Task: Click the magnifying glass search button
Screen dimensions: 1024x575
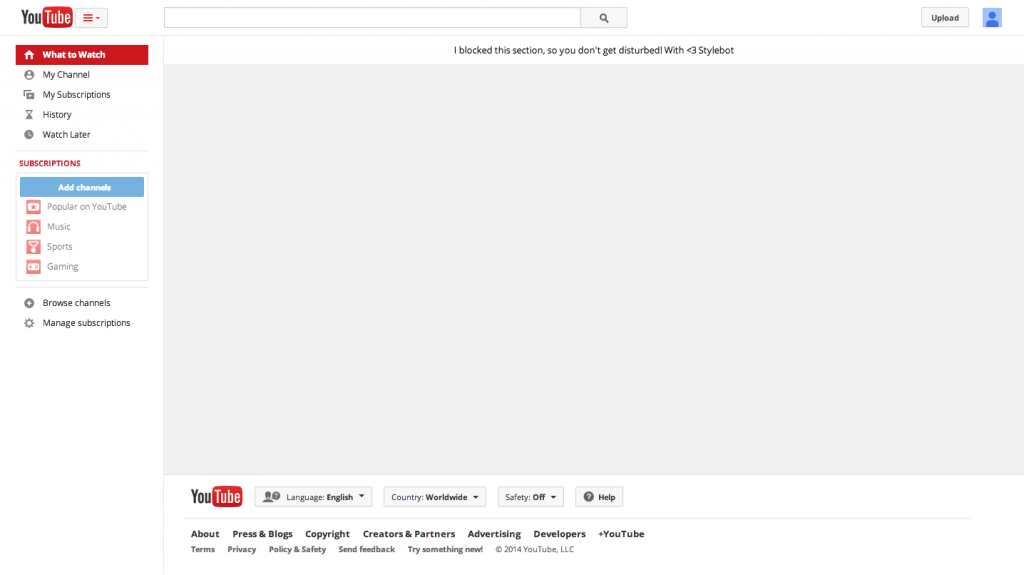Action: (x=604, y=18)
